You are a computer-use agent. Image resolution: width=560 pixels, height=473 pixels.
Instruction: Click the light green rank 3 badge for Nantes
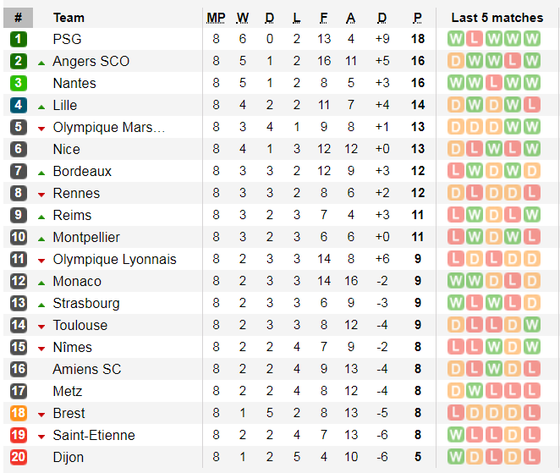(x=18, y=83)
